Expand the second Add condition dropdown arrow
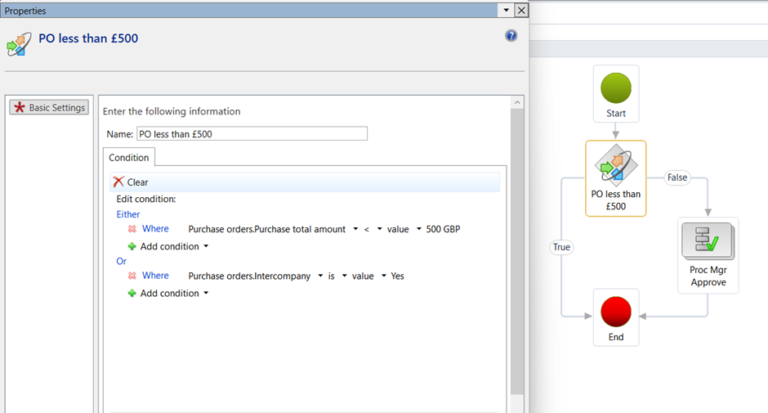Viewport: 768px width, 413px height. [206, 293]
